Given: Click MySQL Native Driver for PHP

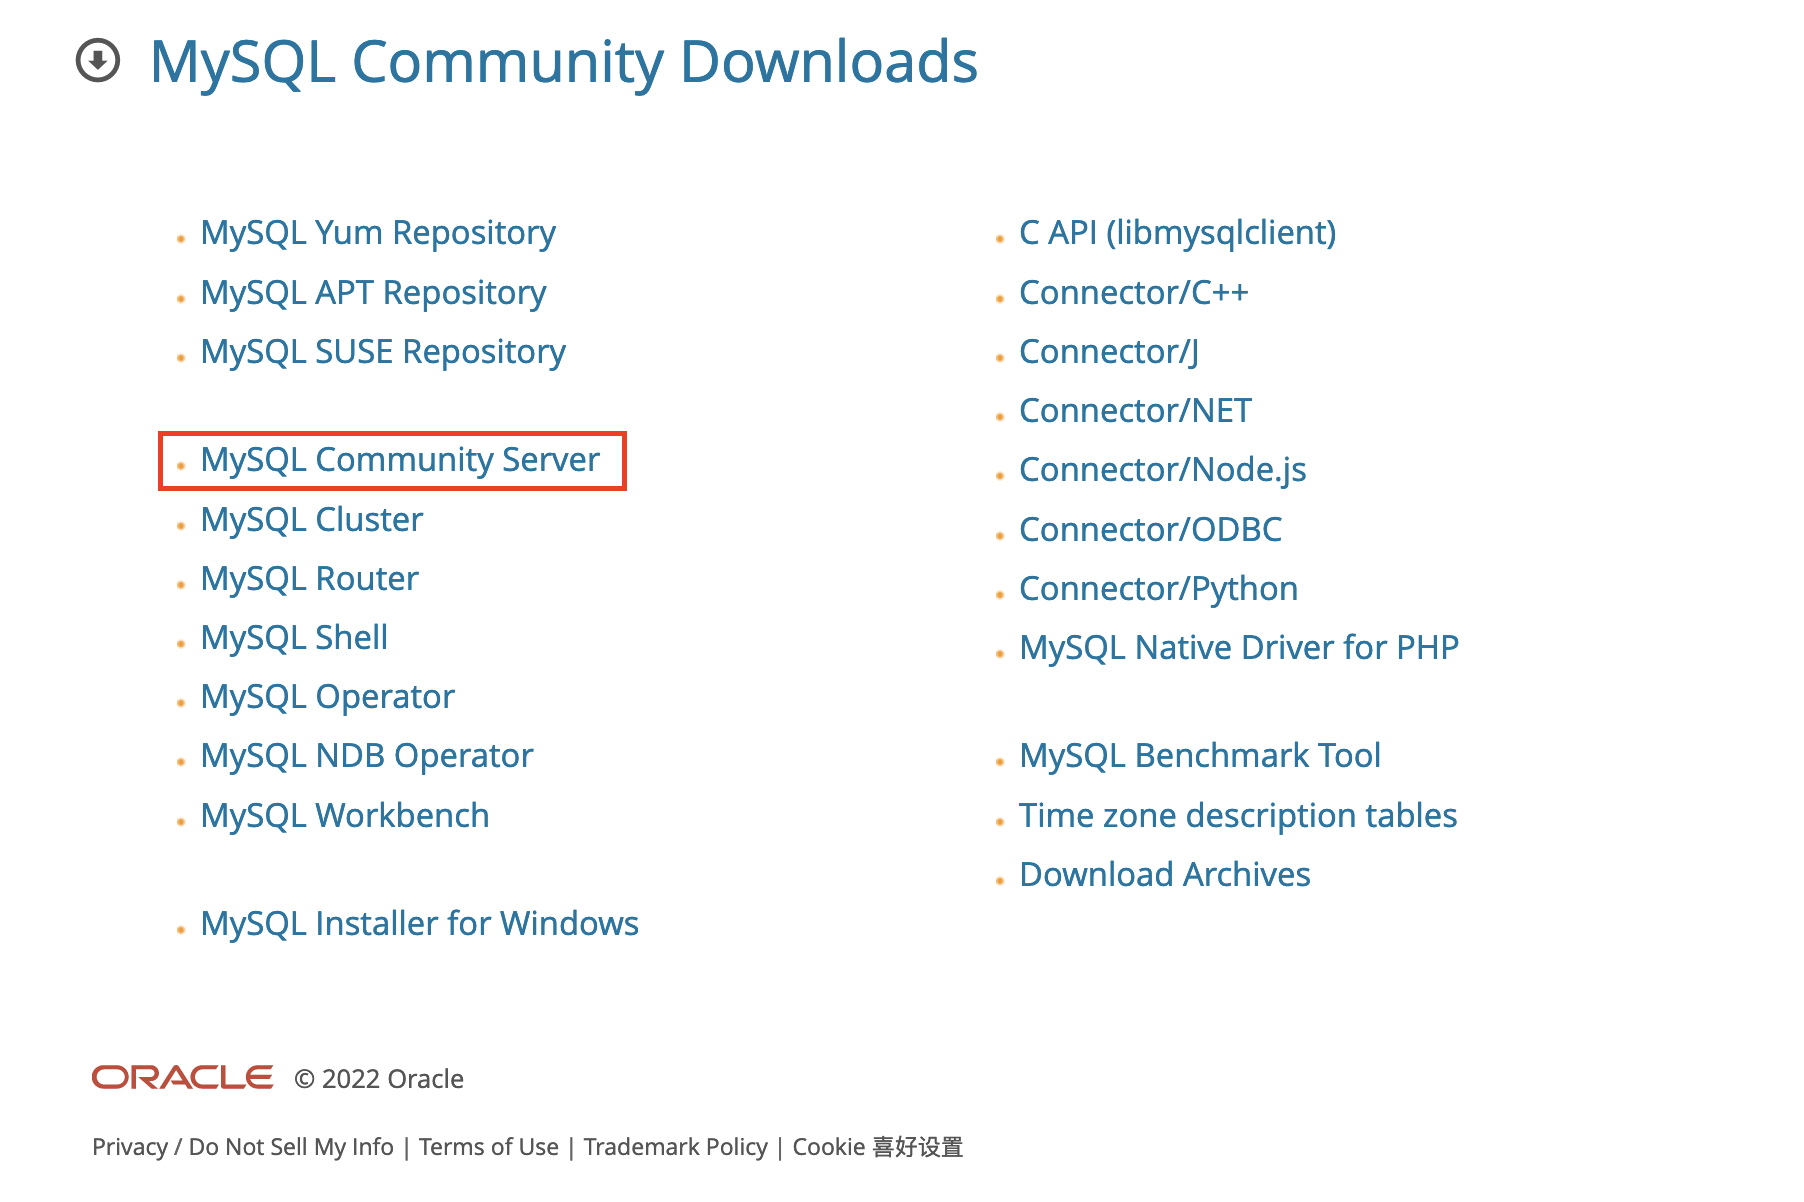Looking at the screenshot, I should click(1238, 648).
